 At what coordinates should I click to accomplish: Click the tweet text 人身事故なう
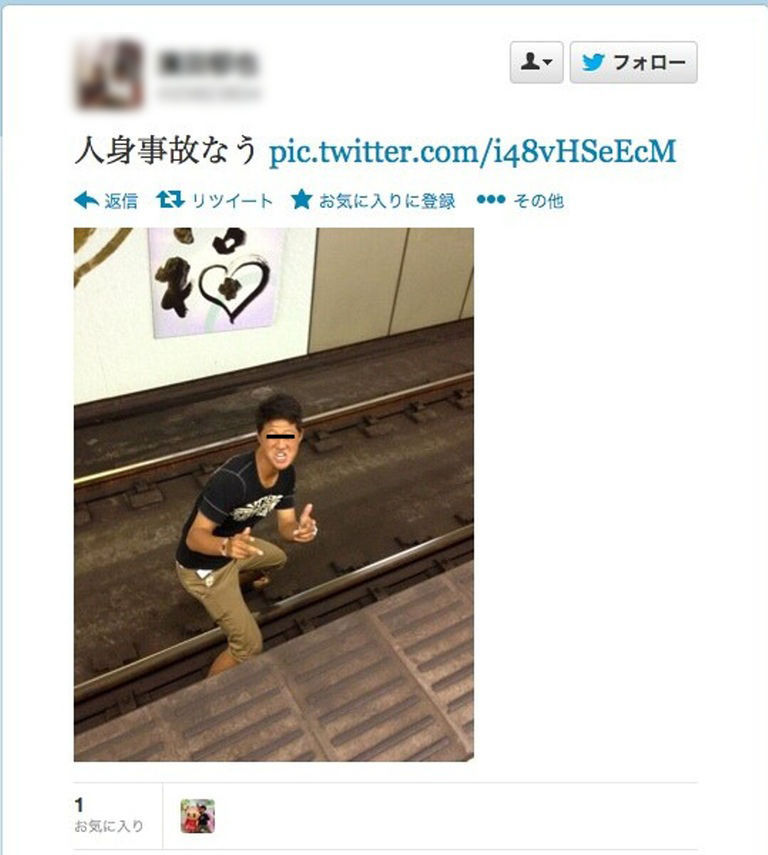(165, 150)
